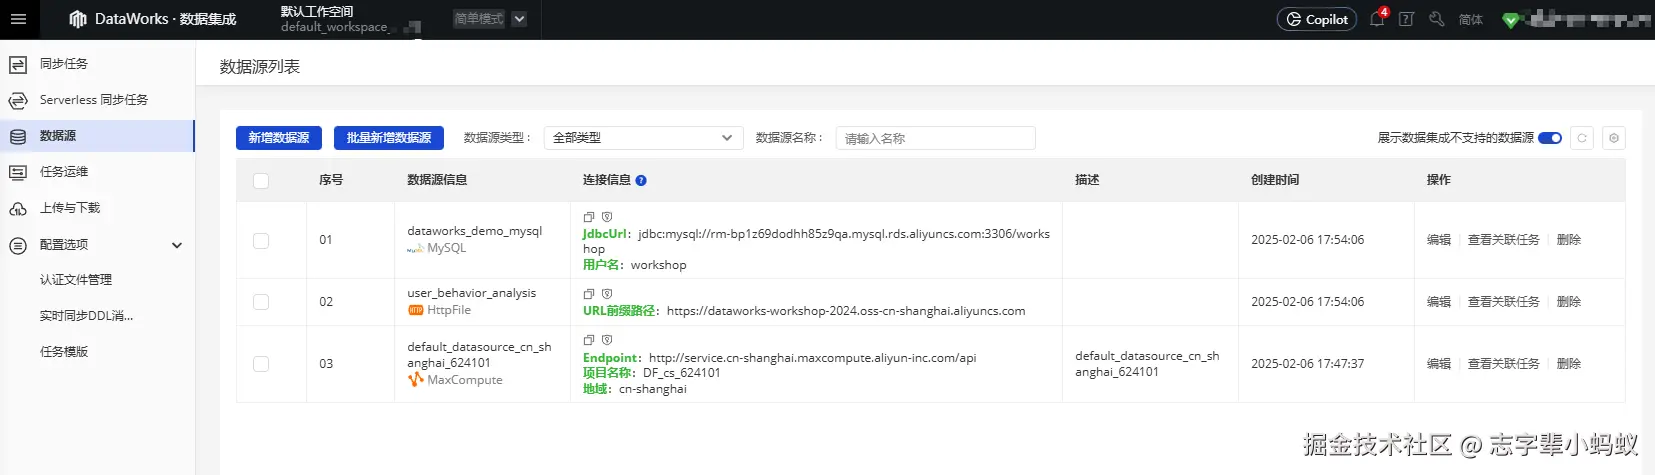The height and width of the screenshot is (475, 1655).
Task: Click the 上传与下载 cloud icon
Action: click(18, 208)
